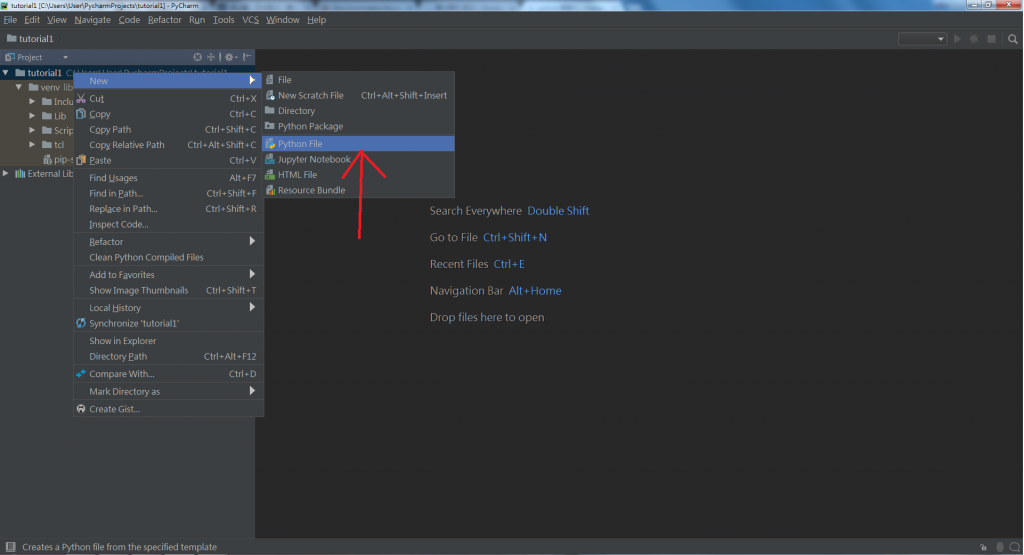This screenshot has height=555, width=1024.
Task: Open the Navigate menu
Action: 92,20
